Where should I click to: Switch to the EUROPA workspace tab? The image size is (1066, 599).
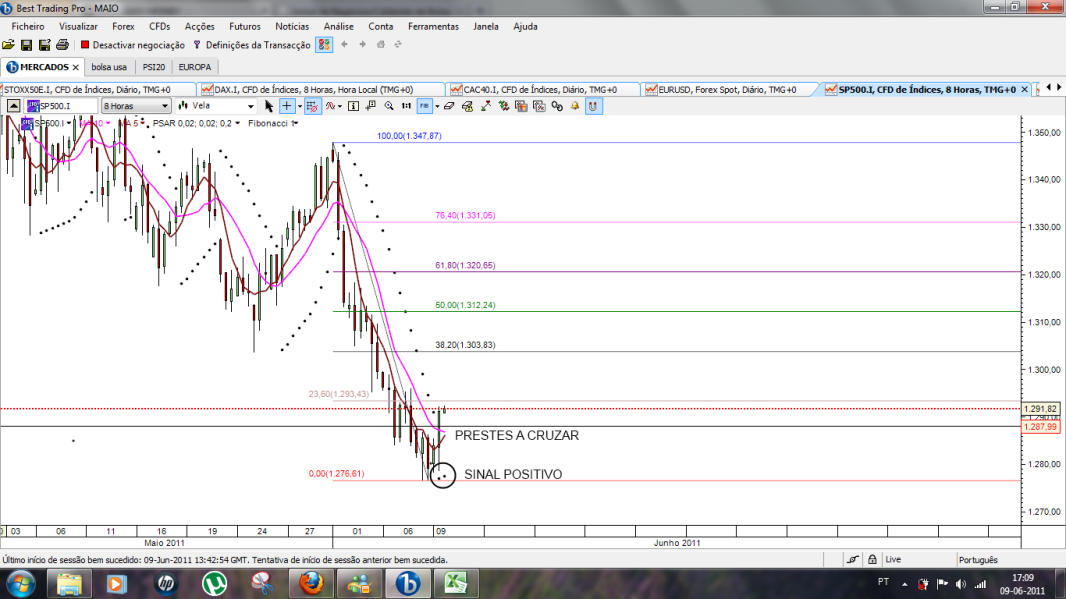click(x=194, y=67)
